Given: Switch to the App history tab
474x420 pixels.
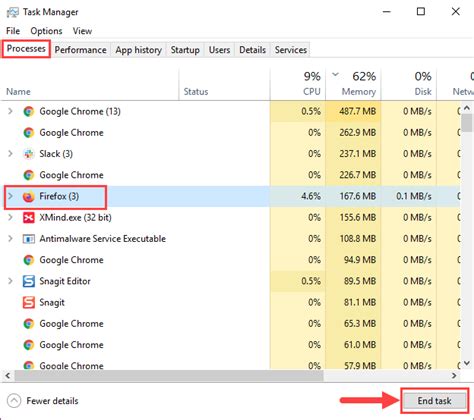Looking at the screenshot, I should (138, 50).
